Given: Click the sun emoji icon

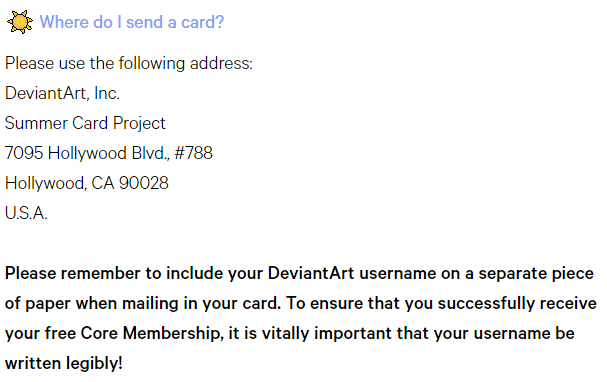Looking at the screenshot, I should pos(20,22).
